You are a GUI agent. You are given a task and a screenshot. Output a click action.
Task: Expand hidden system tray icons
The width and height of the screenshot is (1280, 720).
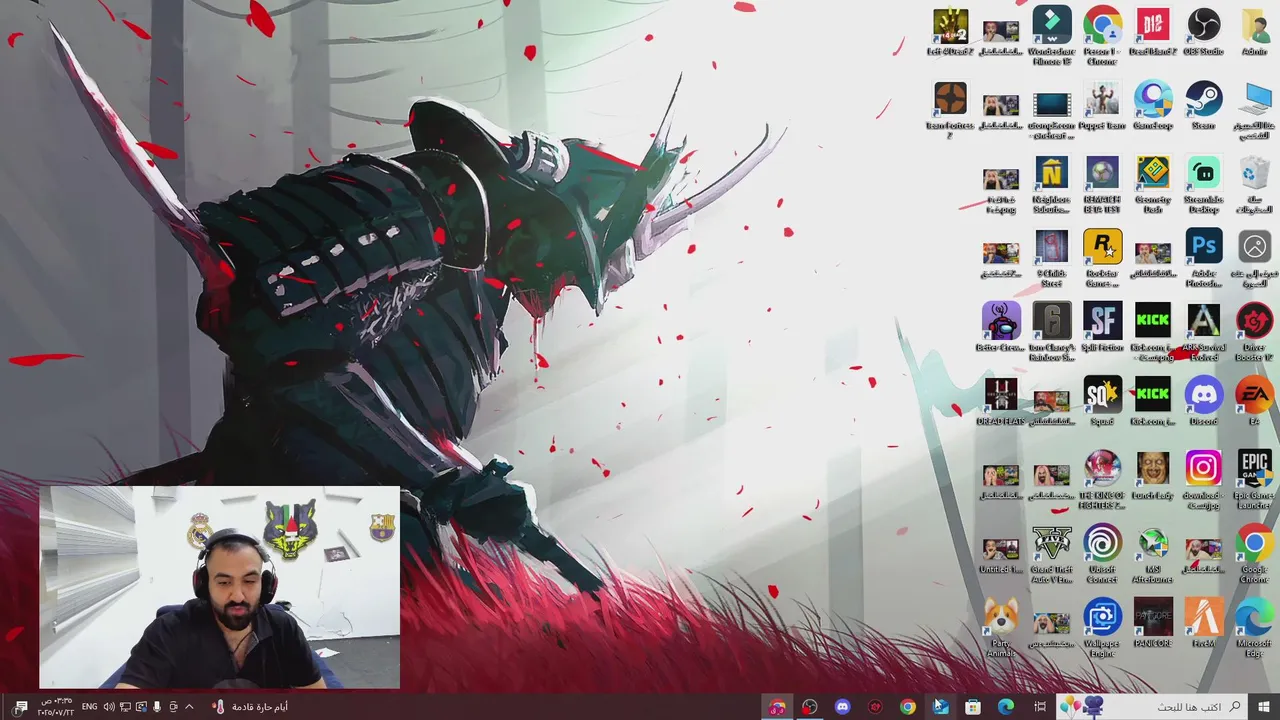point(189,707)
